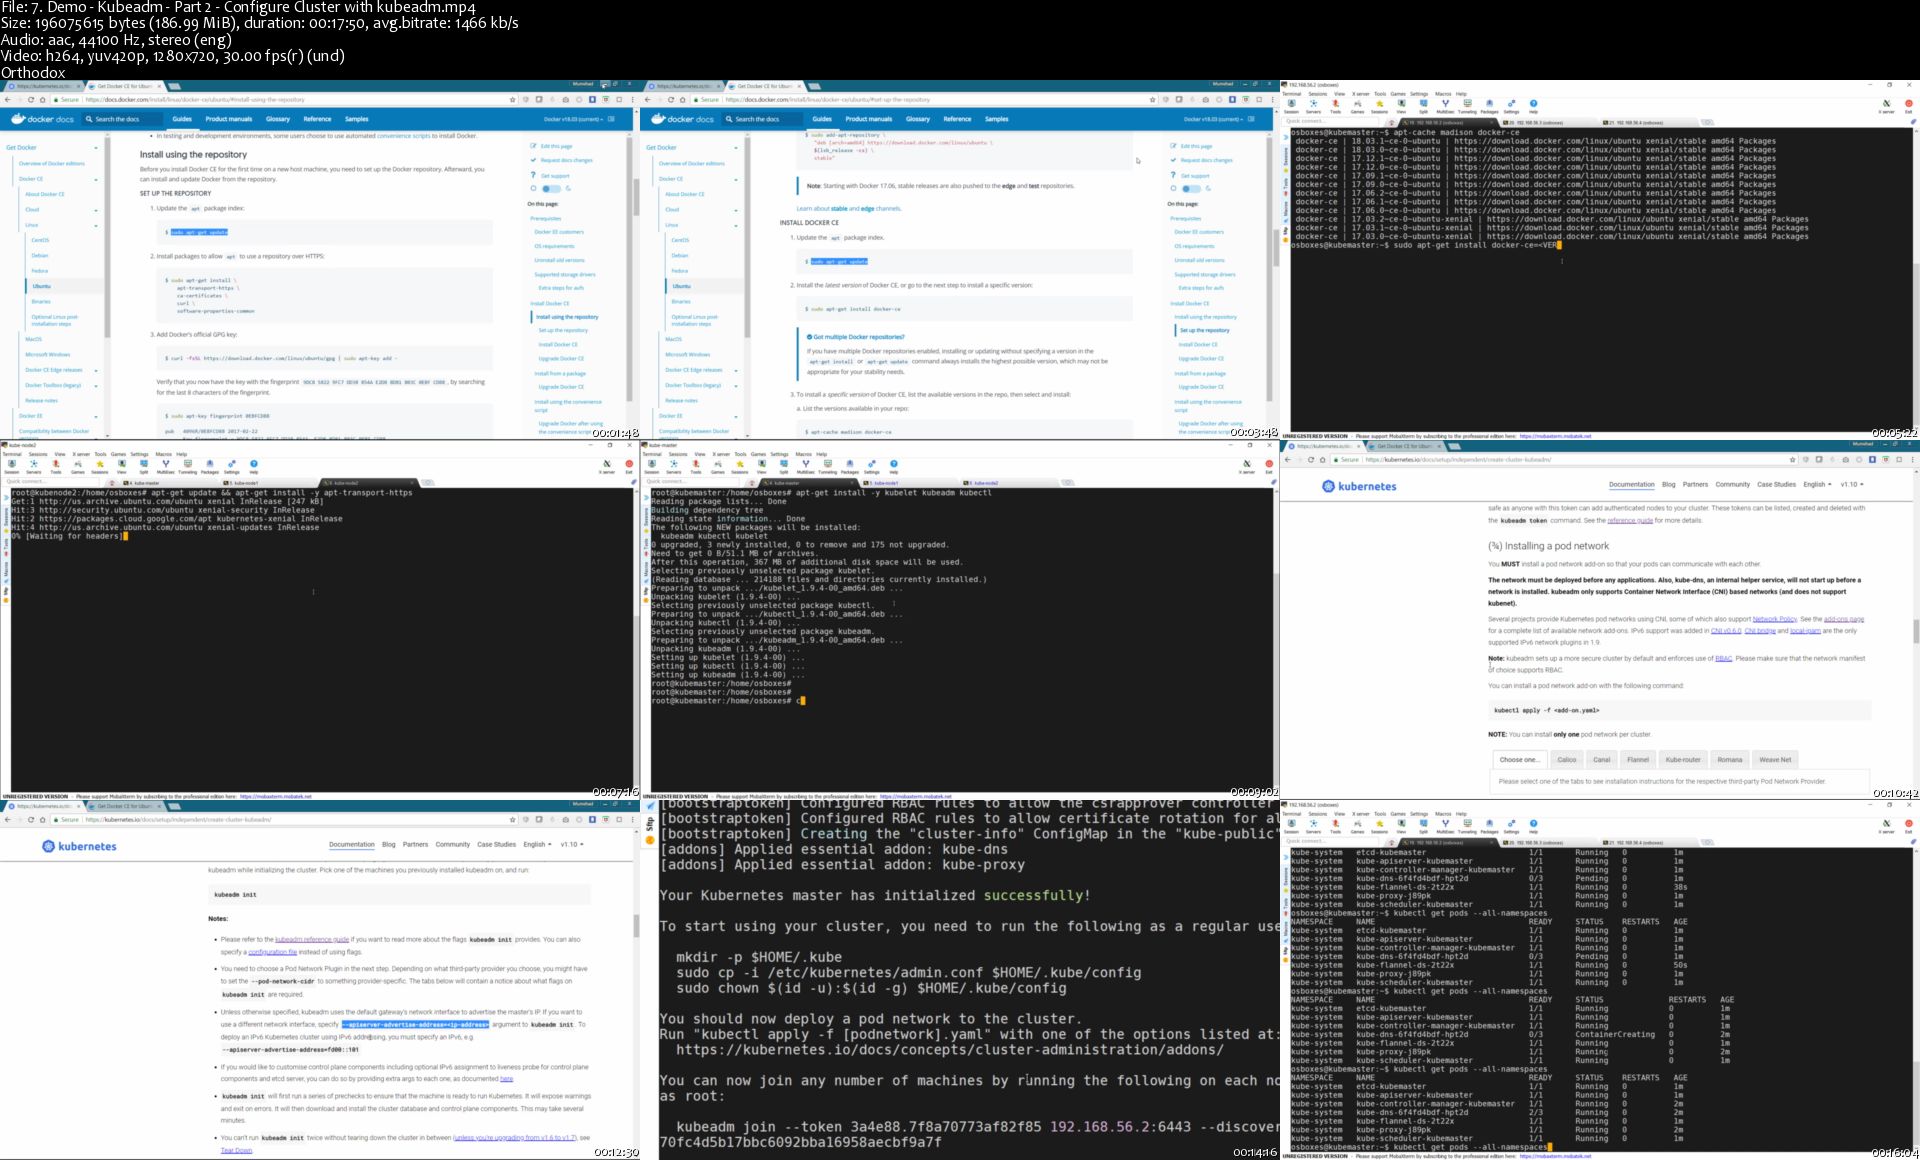
Task: Select Flannel tab in the 00:10:42 kubernetes frame
Action: point(1637,759)
